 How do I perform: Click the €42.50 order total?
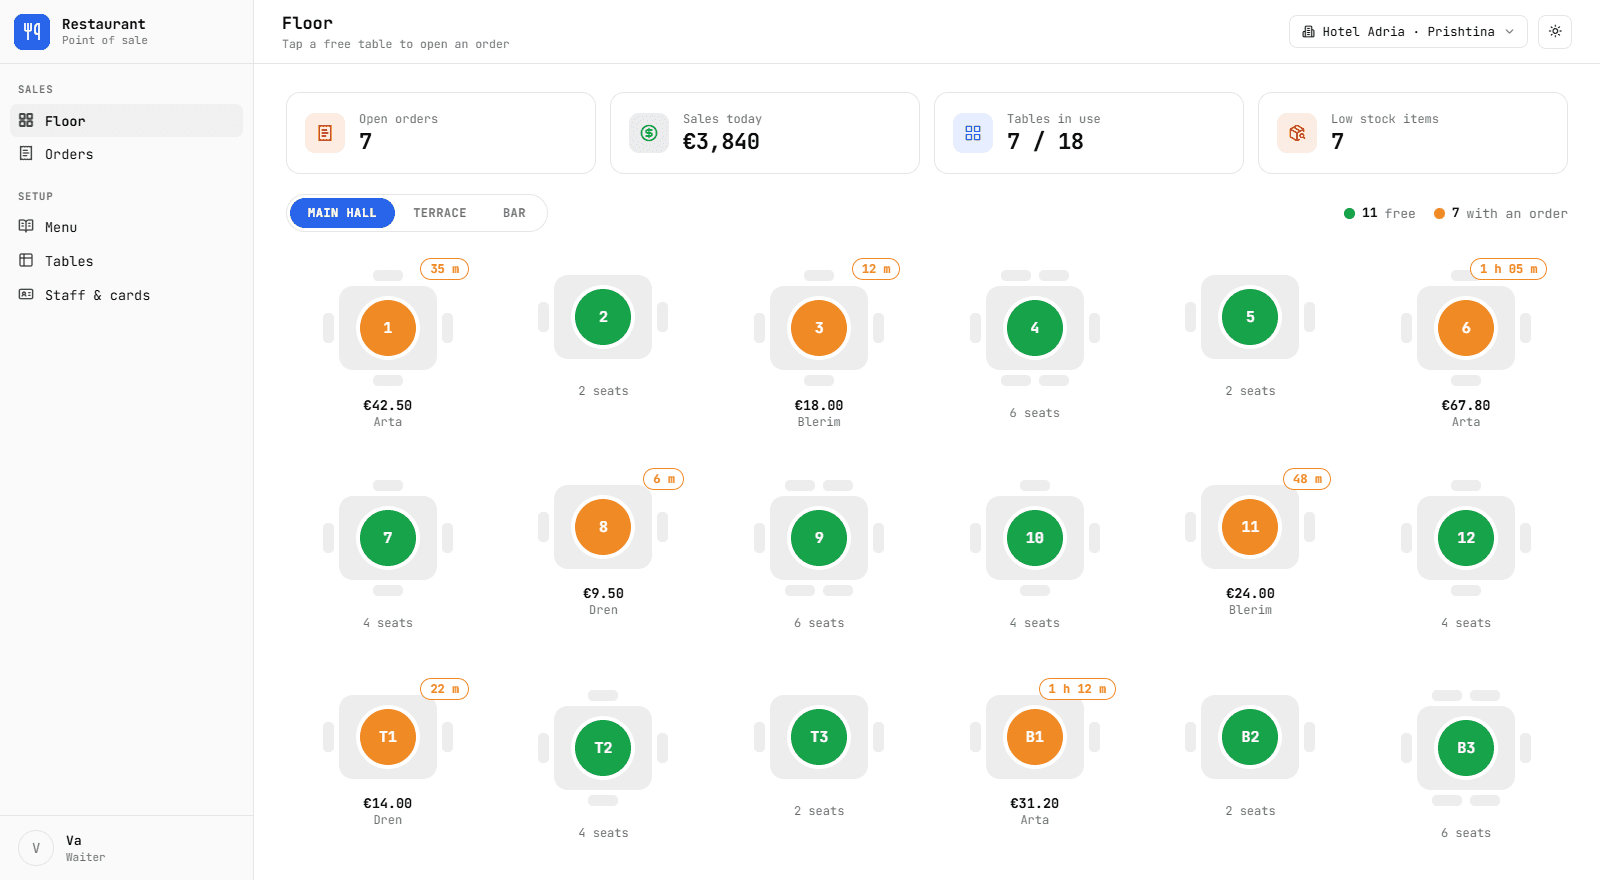coord(388,405)
